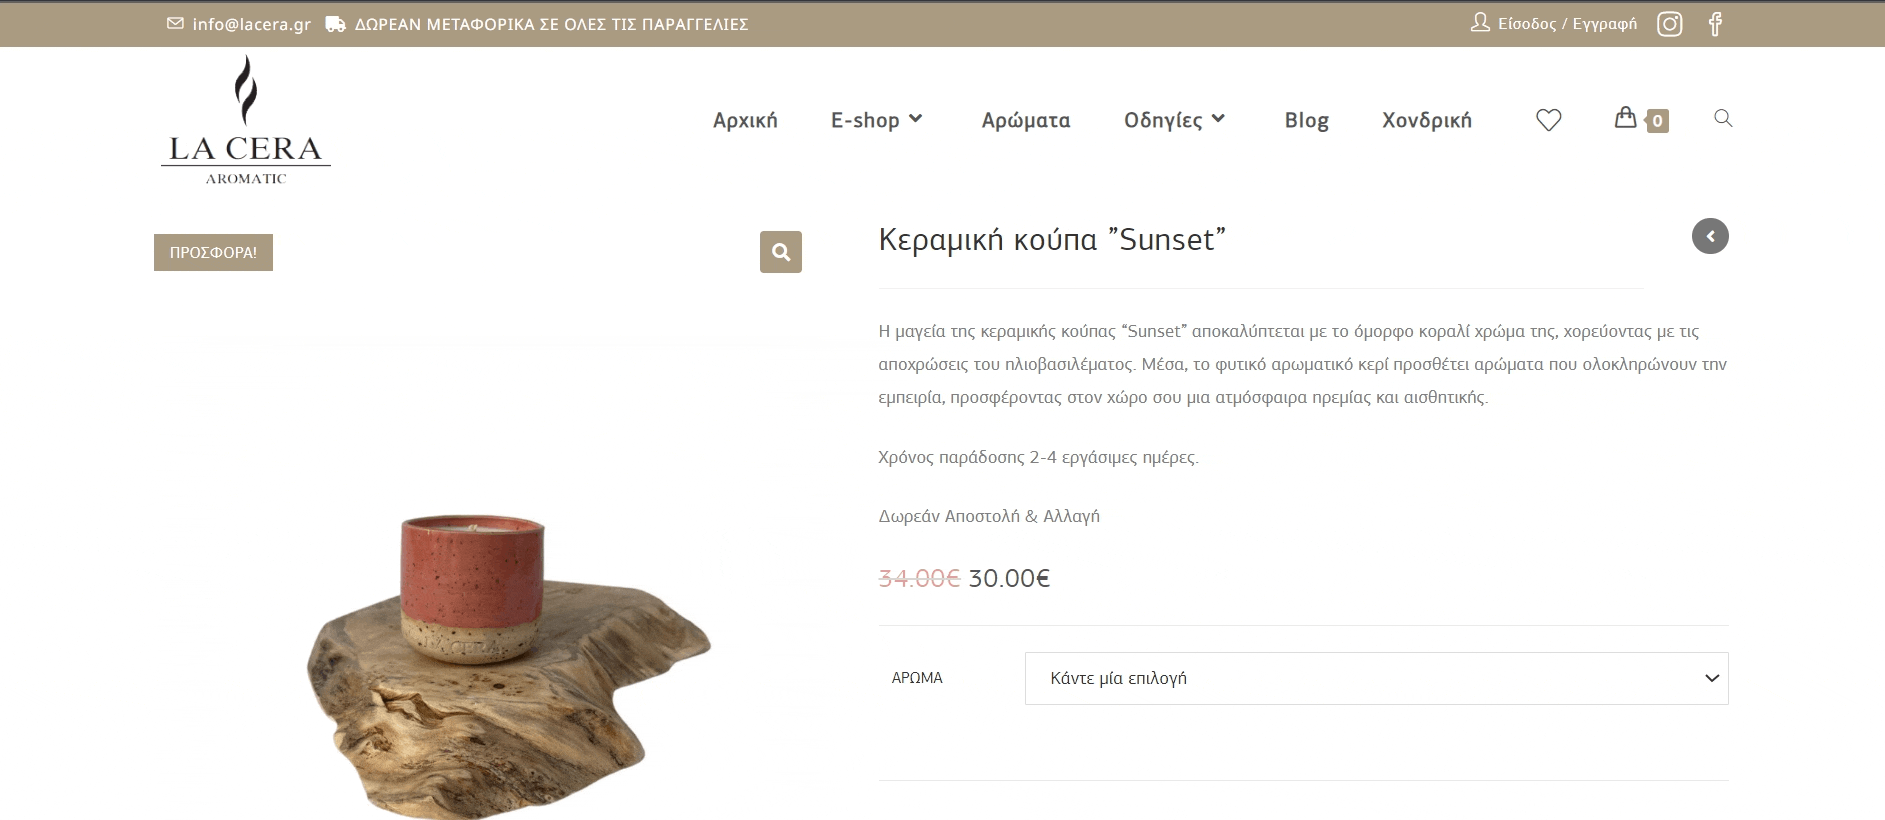The image size is (1885, 820).
Task: Open the Facebook page icon
Action: point(1715,24)
